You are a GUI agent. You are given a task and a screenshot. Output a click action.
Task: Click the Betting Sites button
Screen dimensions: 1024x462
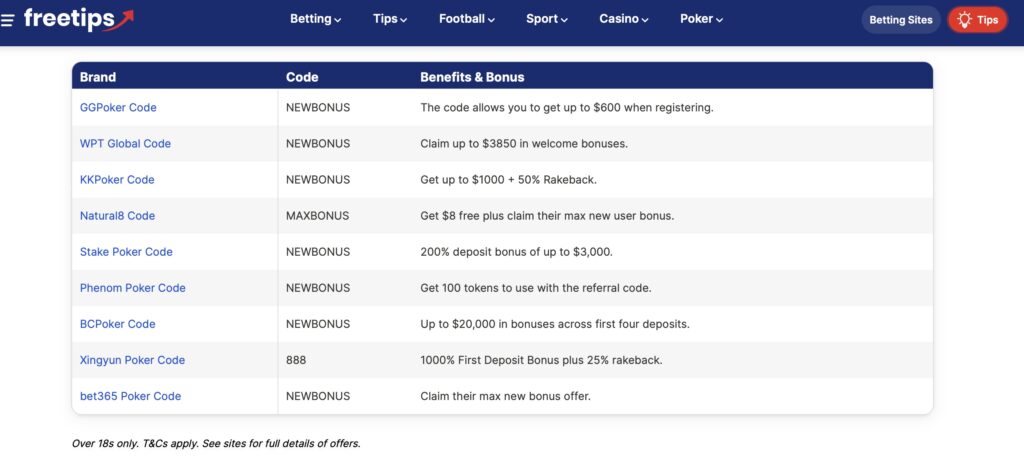pyautogui.click(x=901, y=20)
